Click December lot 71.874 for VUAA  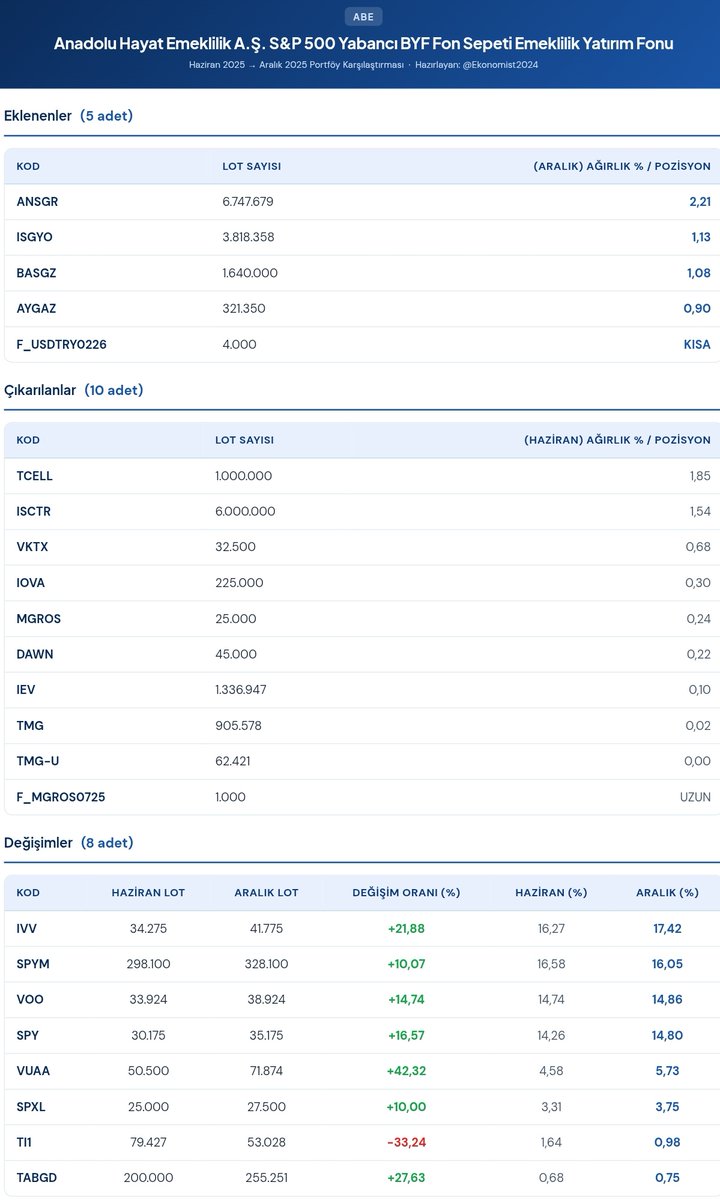266,1071
